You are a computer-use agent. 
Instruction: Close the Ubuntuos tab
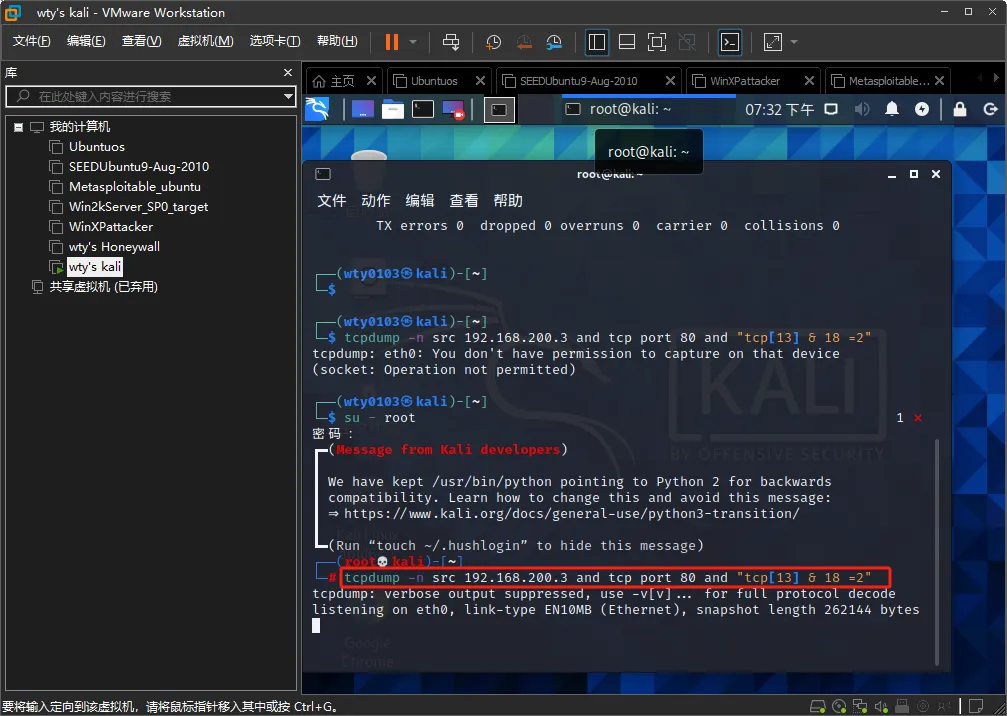(x=480, y=81)
